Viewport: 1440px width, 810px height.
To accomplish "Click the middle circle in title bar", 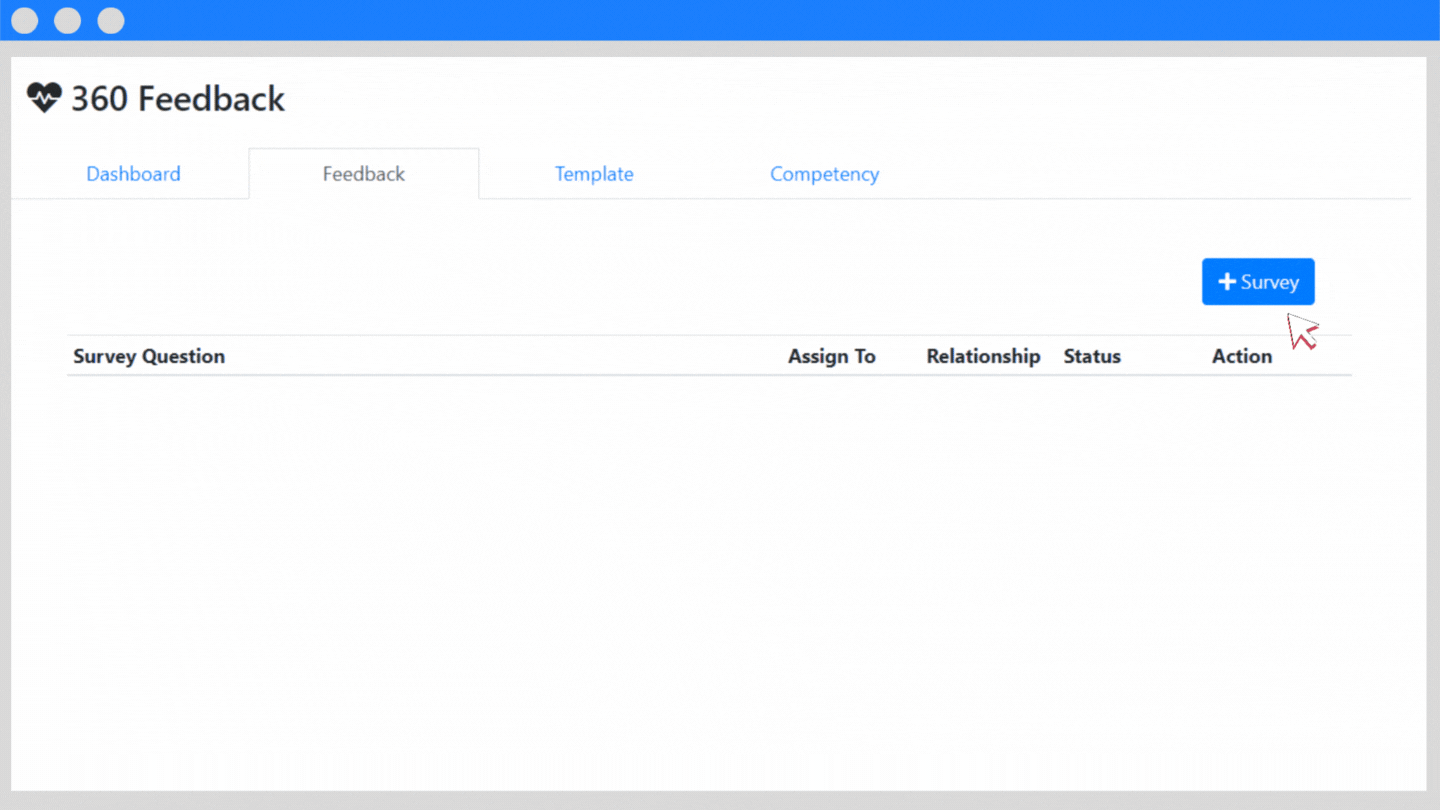I will (x=68, y=20).
